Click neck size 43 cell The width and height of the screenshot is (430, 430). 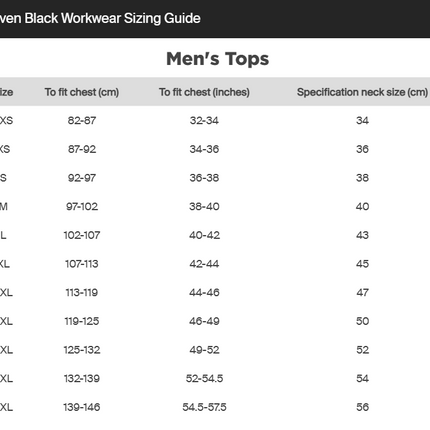point(362,235)
